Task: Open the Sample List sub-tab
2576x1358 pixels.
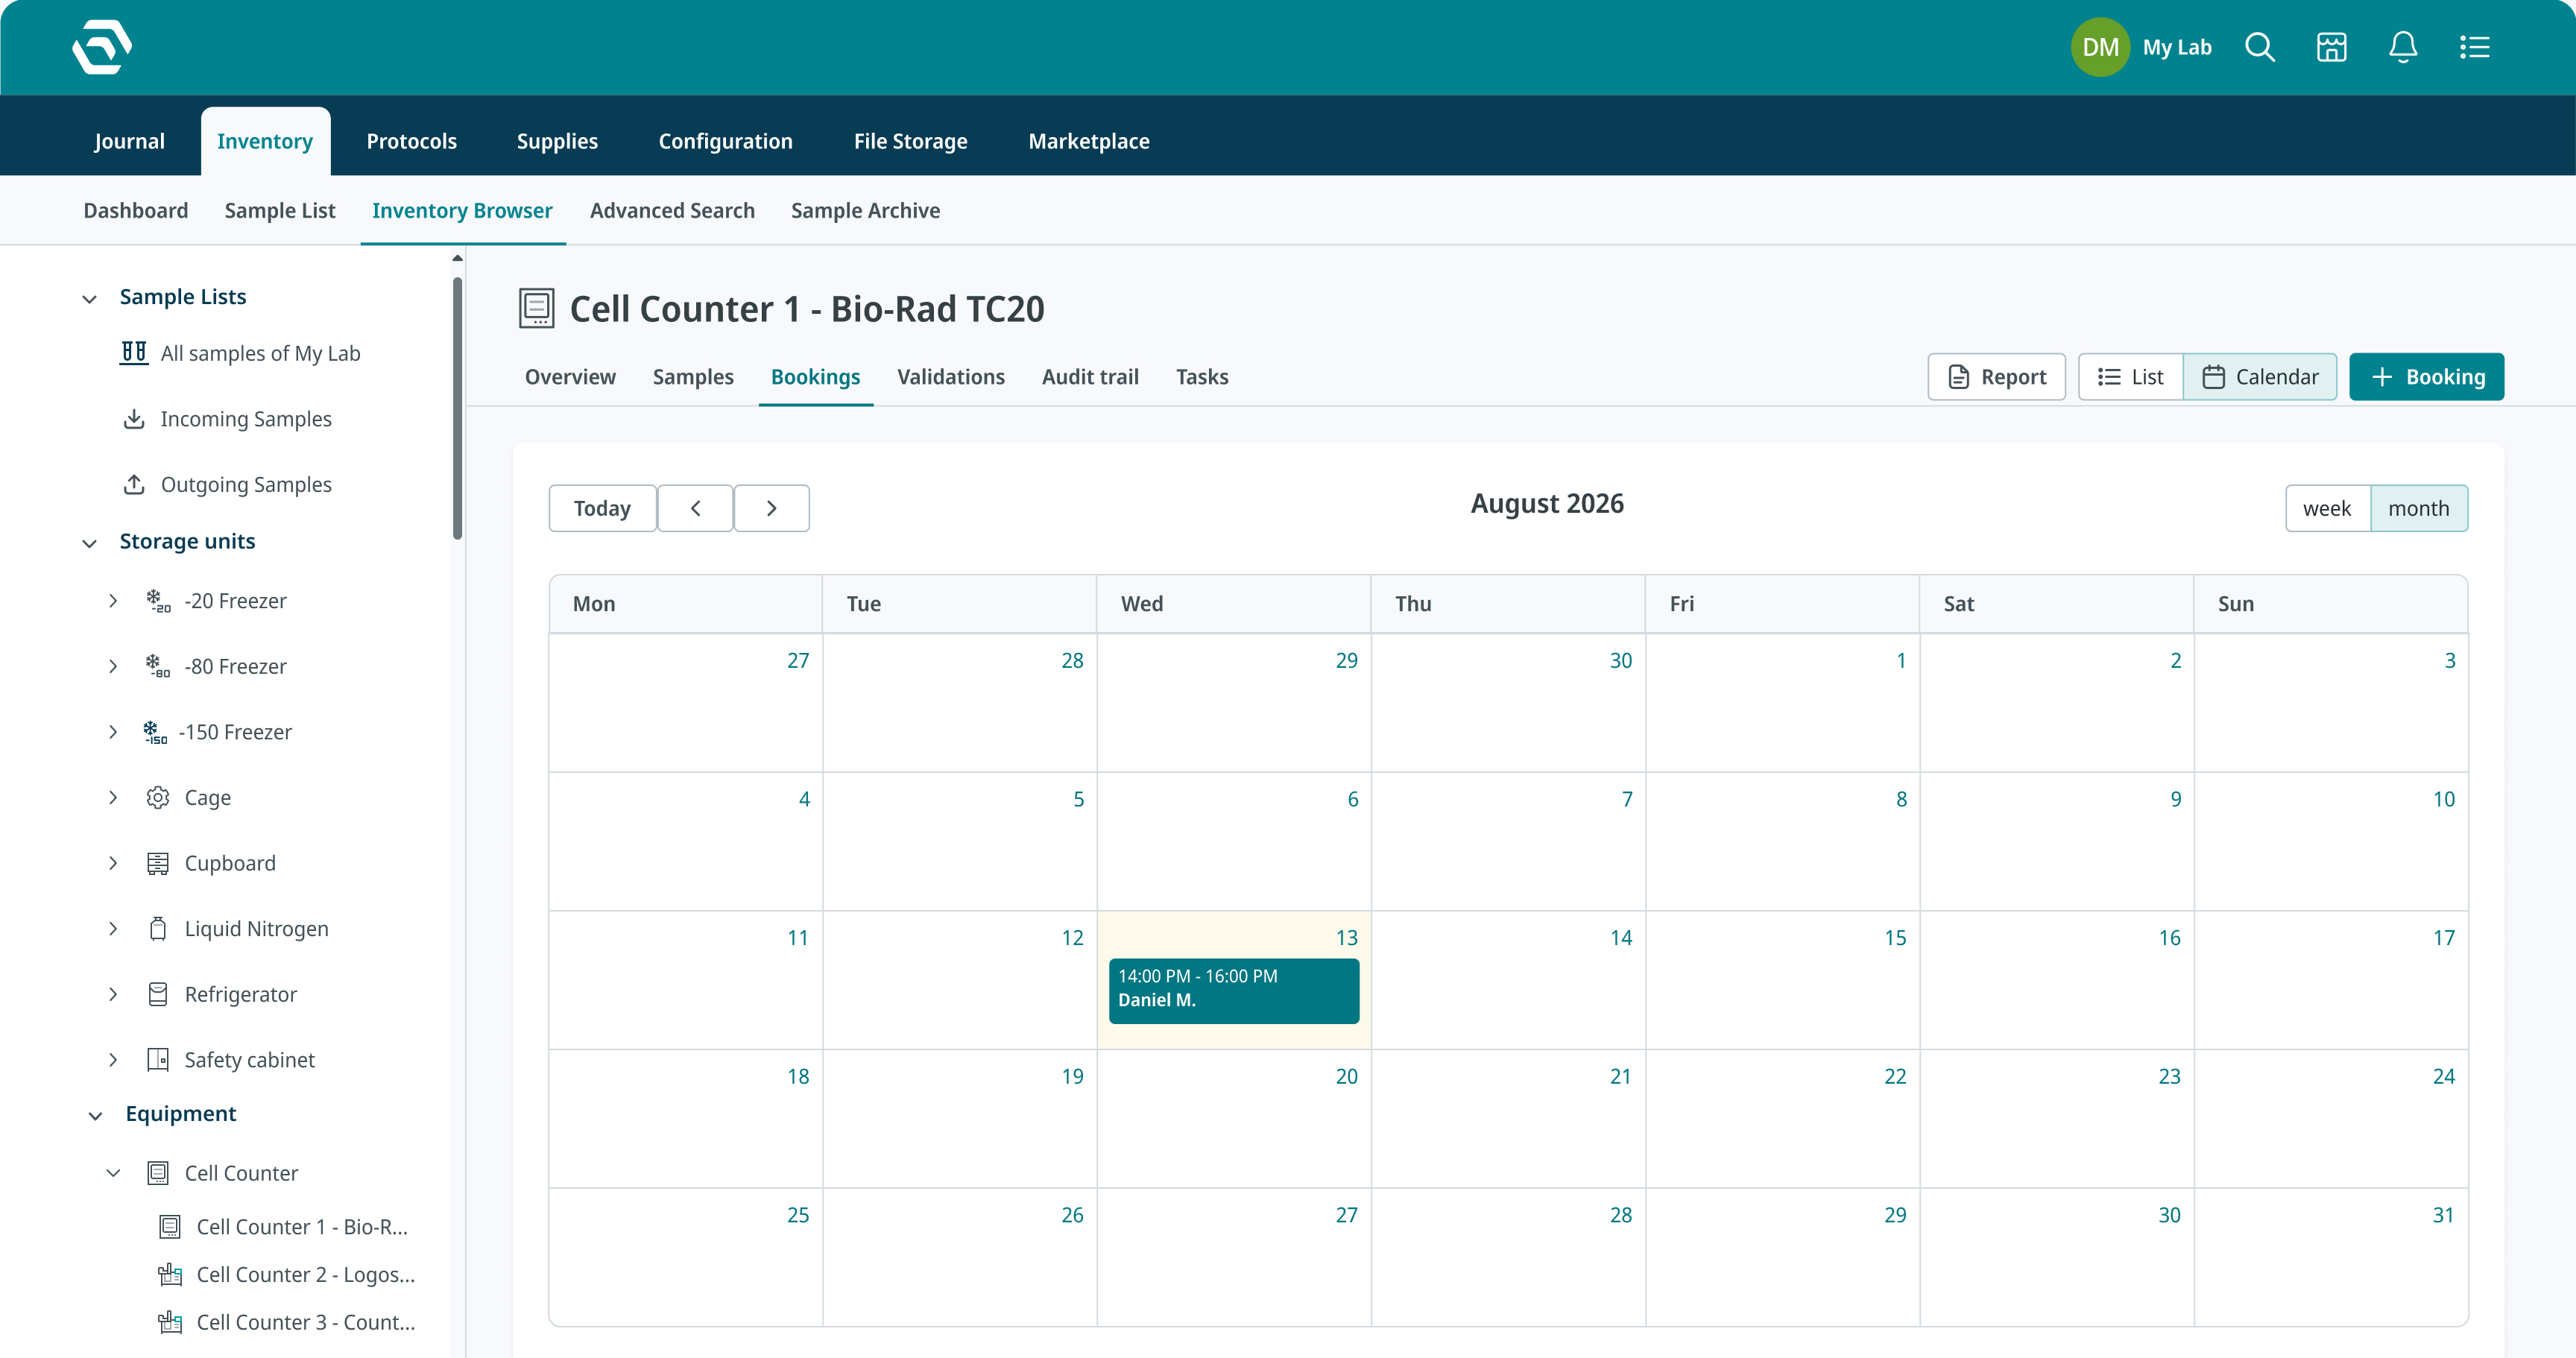Action: [x=280, y=210]
